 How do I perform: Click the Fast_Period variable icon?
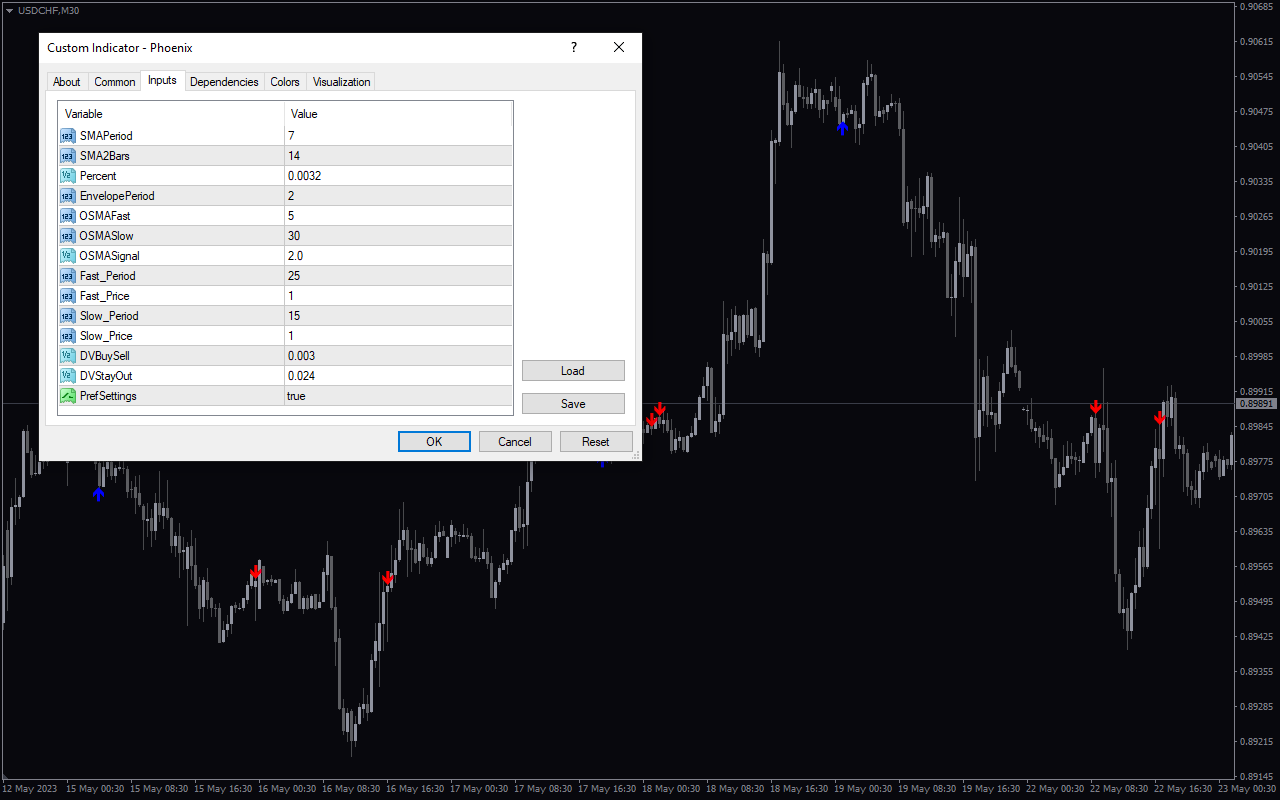point(68,276)
